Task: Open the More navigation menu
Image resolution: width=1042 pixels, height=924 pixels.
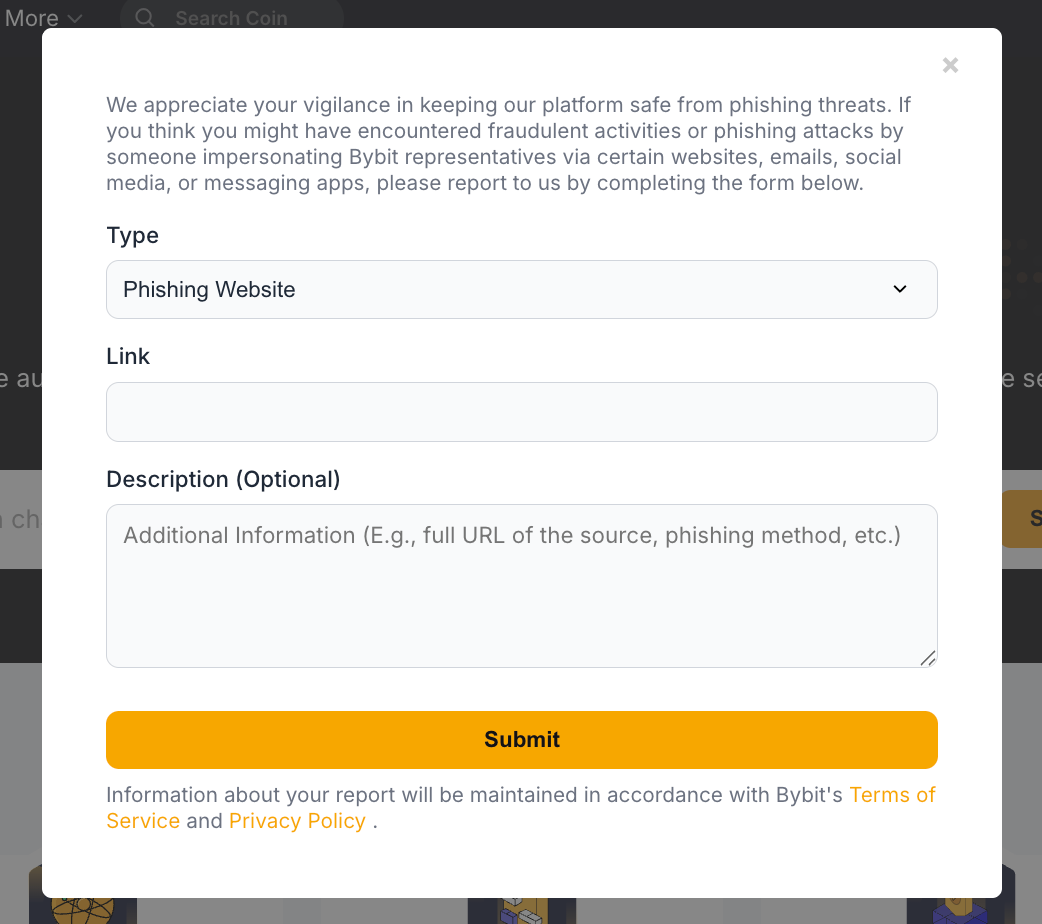Action: 32,18
